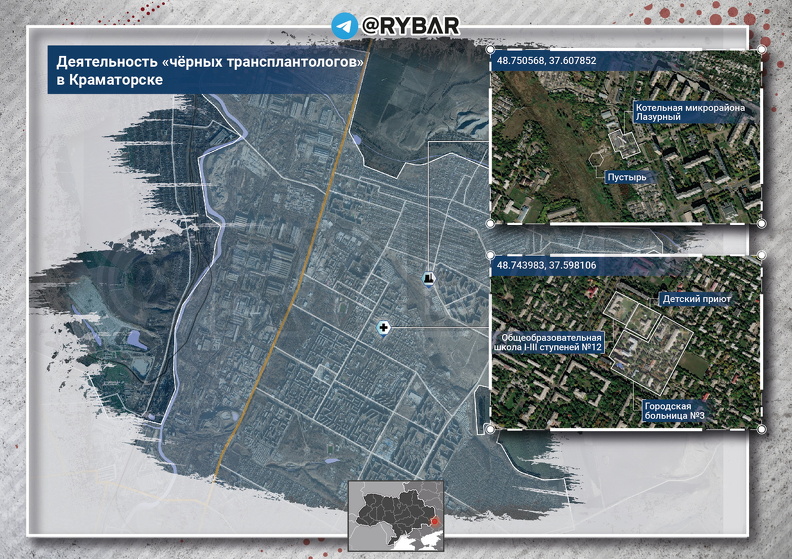This screenshot has height=559, width=792.
Task: Click the boiler house factory icon on map
Action: tap(429, 279)
